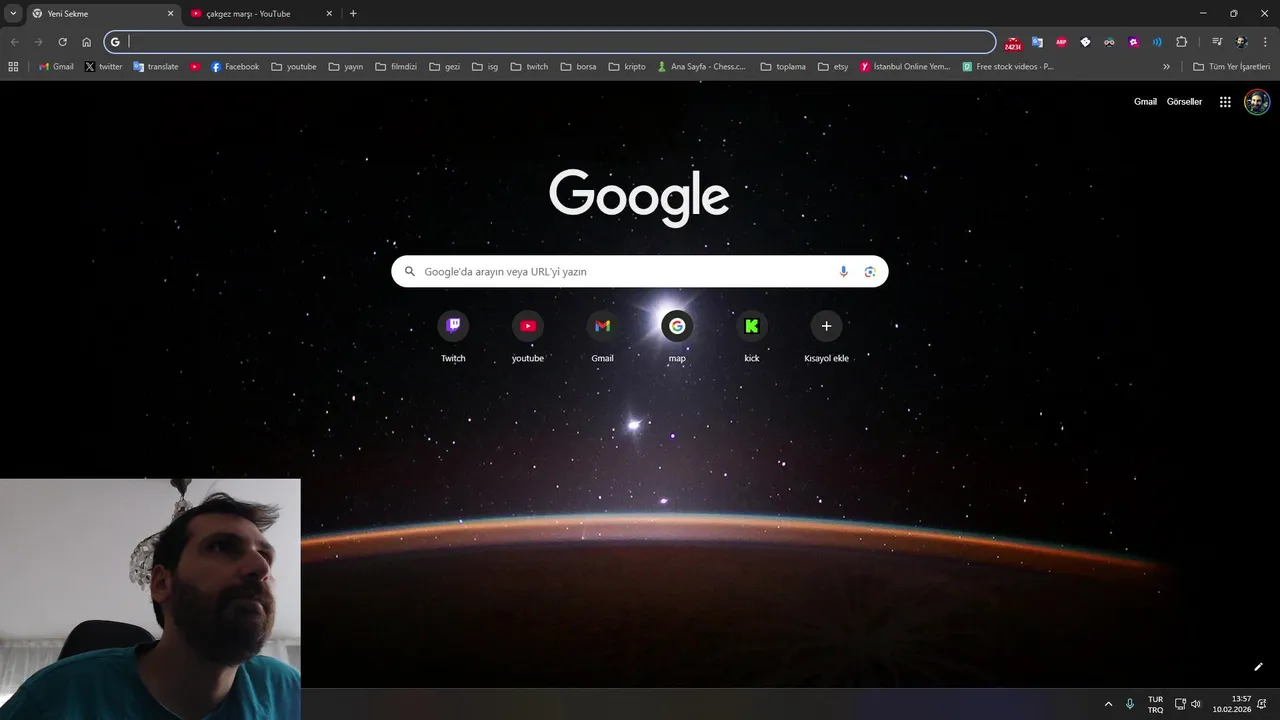This screenshot has width=1280, height=720.
Task: Open the Chrome profile avatar in toolbar
Action: pyautogui.click(x=1241, y=42)
